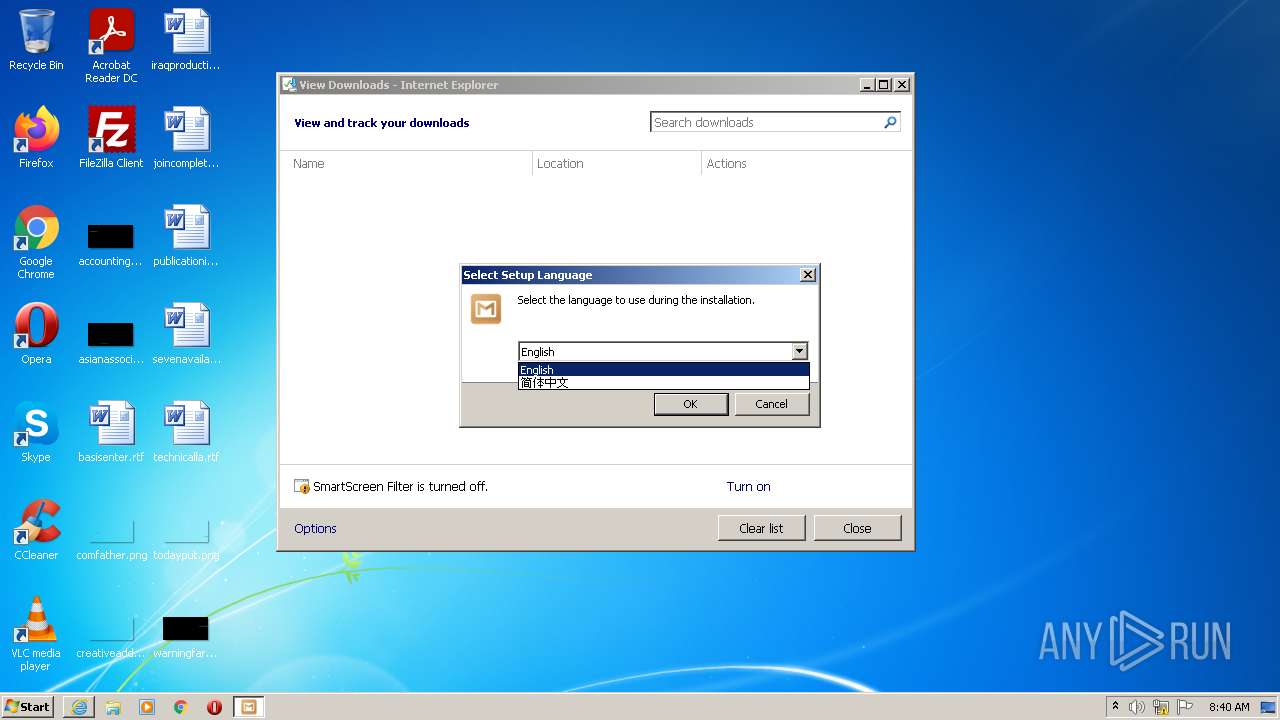Viewport: 1280px width, 720px height.
Task: Open Options link in View Downloads
Action: pyautogui.click(x=315, y=528)
